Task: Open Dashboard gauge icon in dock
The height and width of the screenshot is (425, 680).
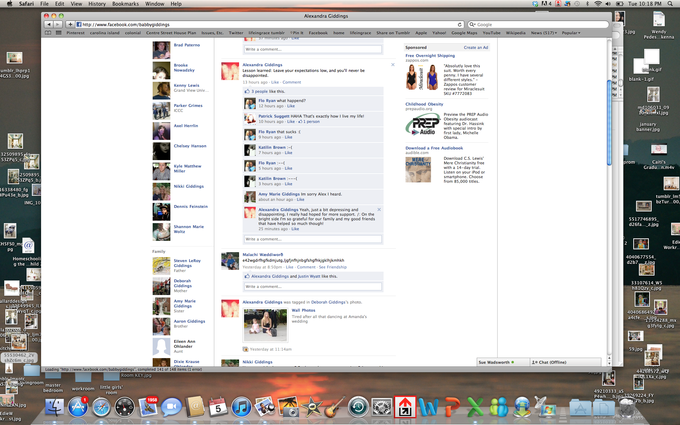Action: pos(124,408)
